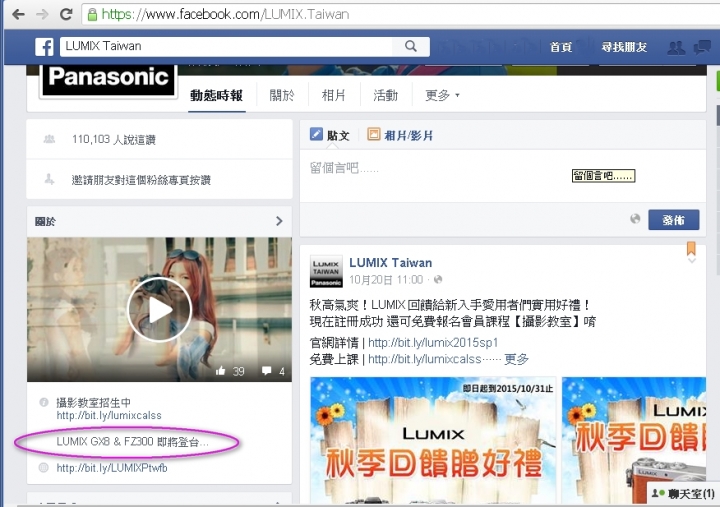Viewport: 720px width, 507px height.
Task: Click 110,103 人說這讚 row
Action: point(159,140)
